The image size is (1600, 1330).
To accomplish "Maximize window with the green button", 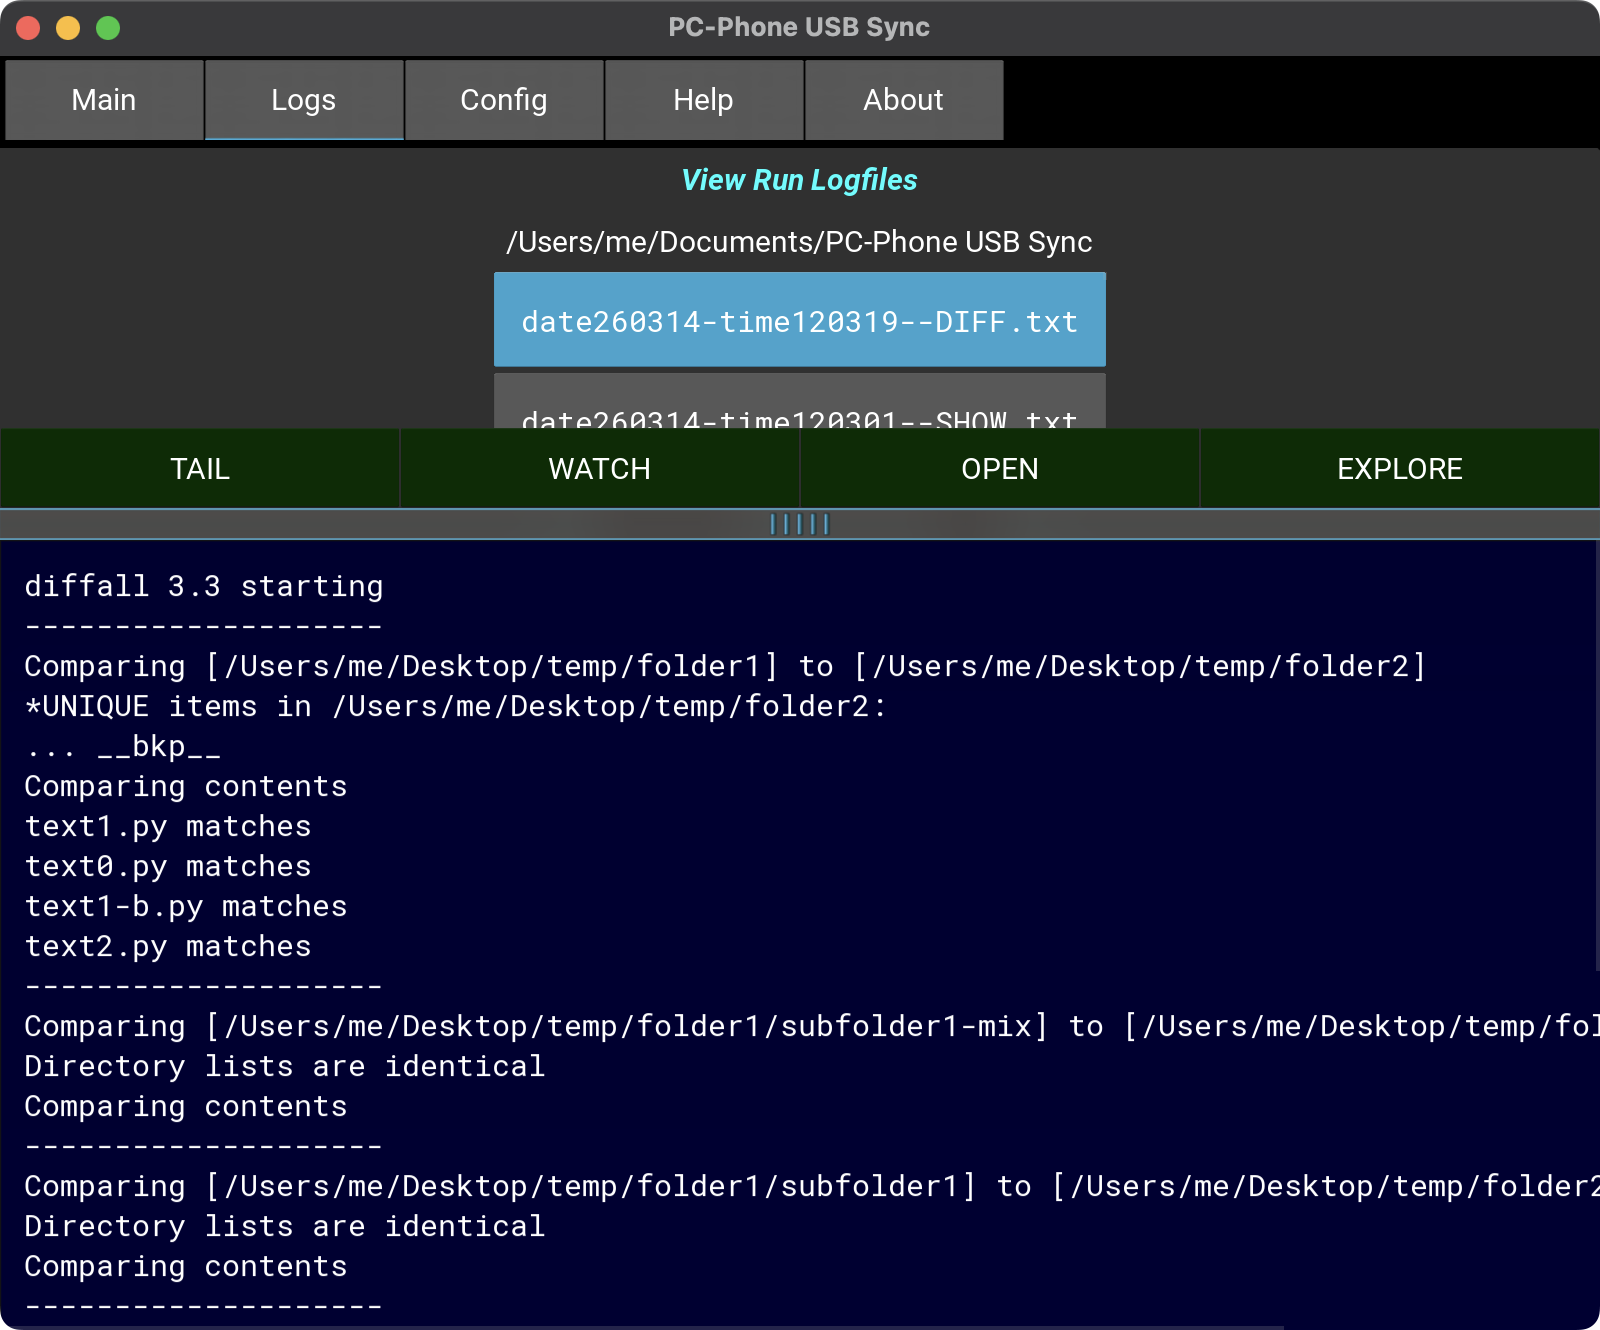I will [108, 28].
